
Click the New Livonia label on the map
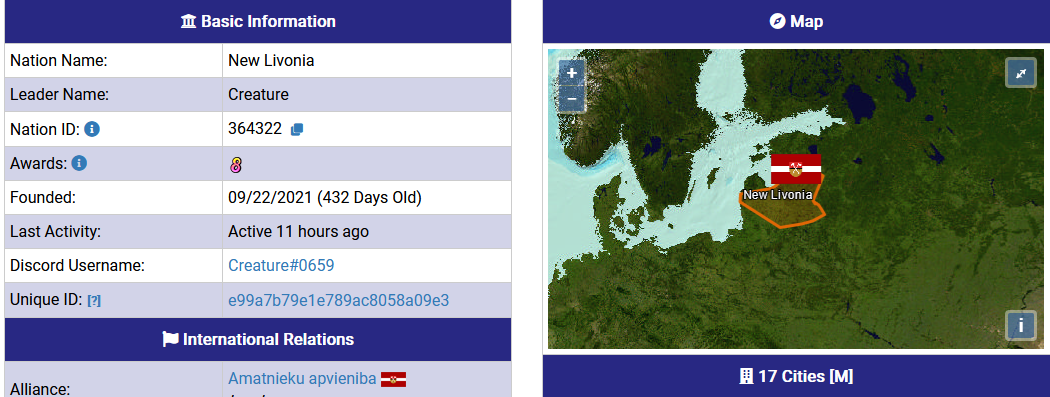[x=777, y=195]
